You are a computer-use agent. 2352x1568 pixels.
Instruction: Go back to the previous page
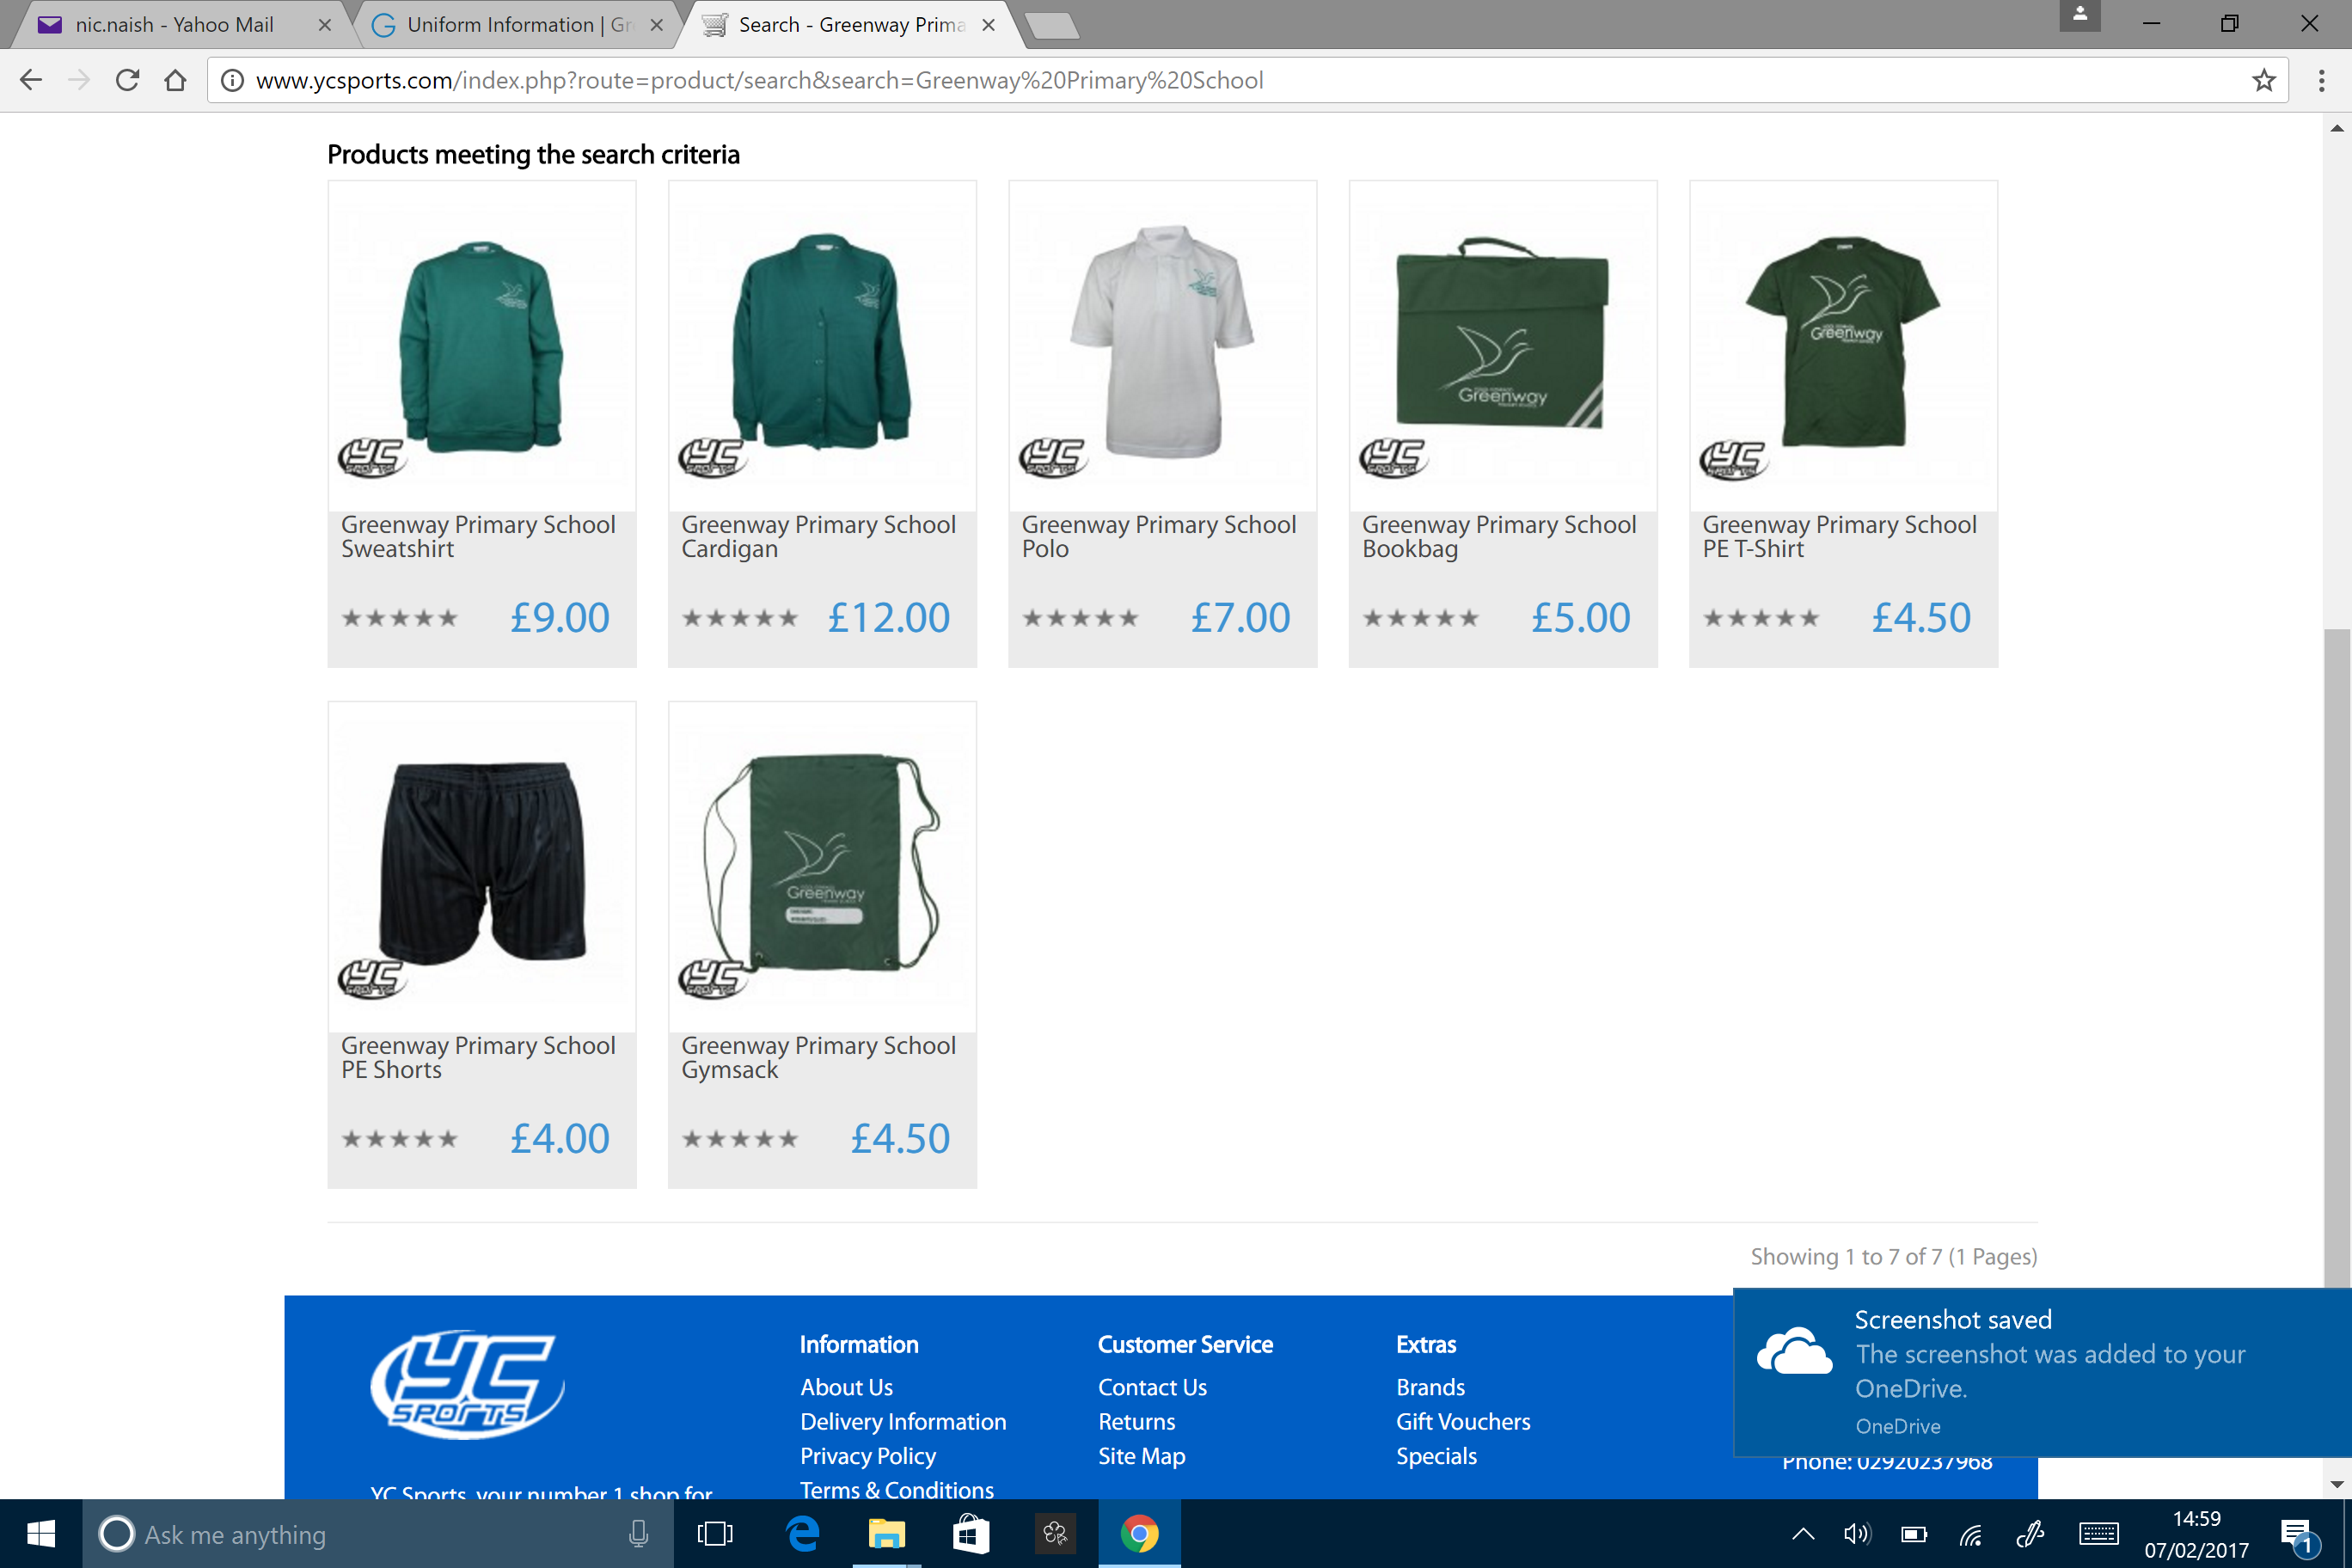(x=31, y=80)
